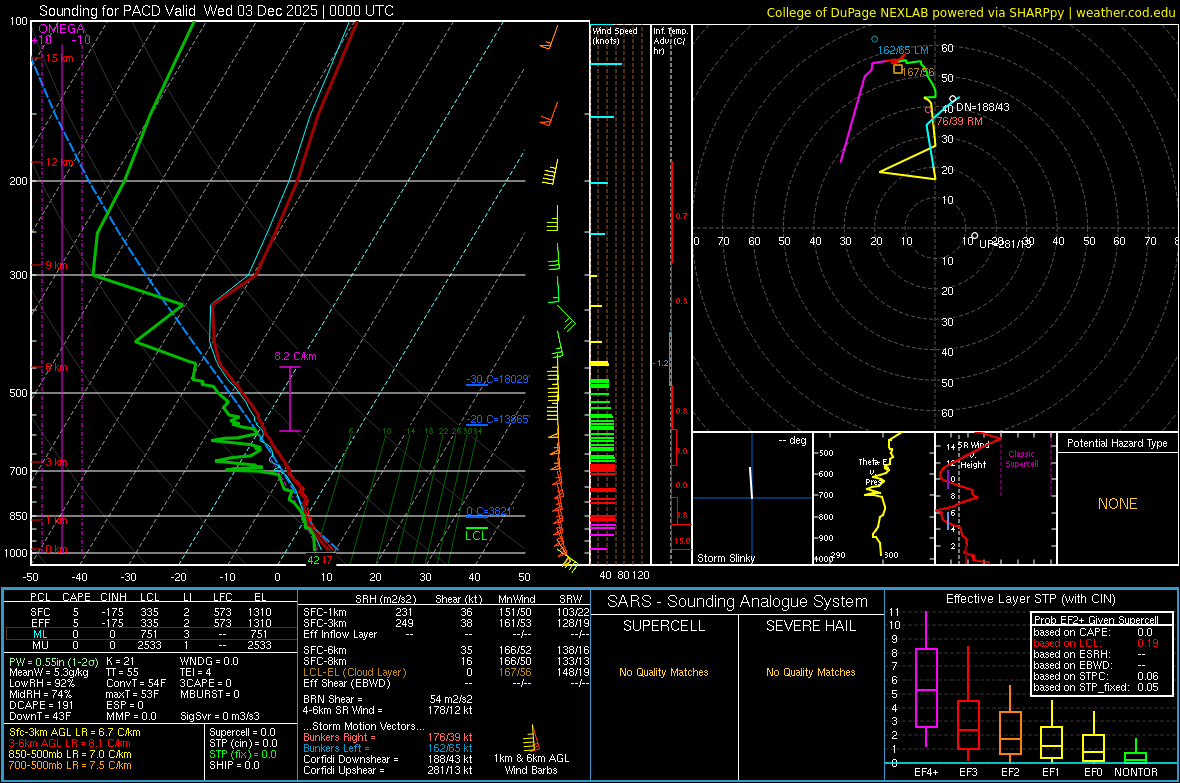Click the Theta-E vs pressure inset plot
The width and height of the screenshot is (1180, 783).
click(872, 498)
